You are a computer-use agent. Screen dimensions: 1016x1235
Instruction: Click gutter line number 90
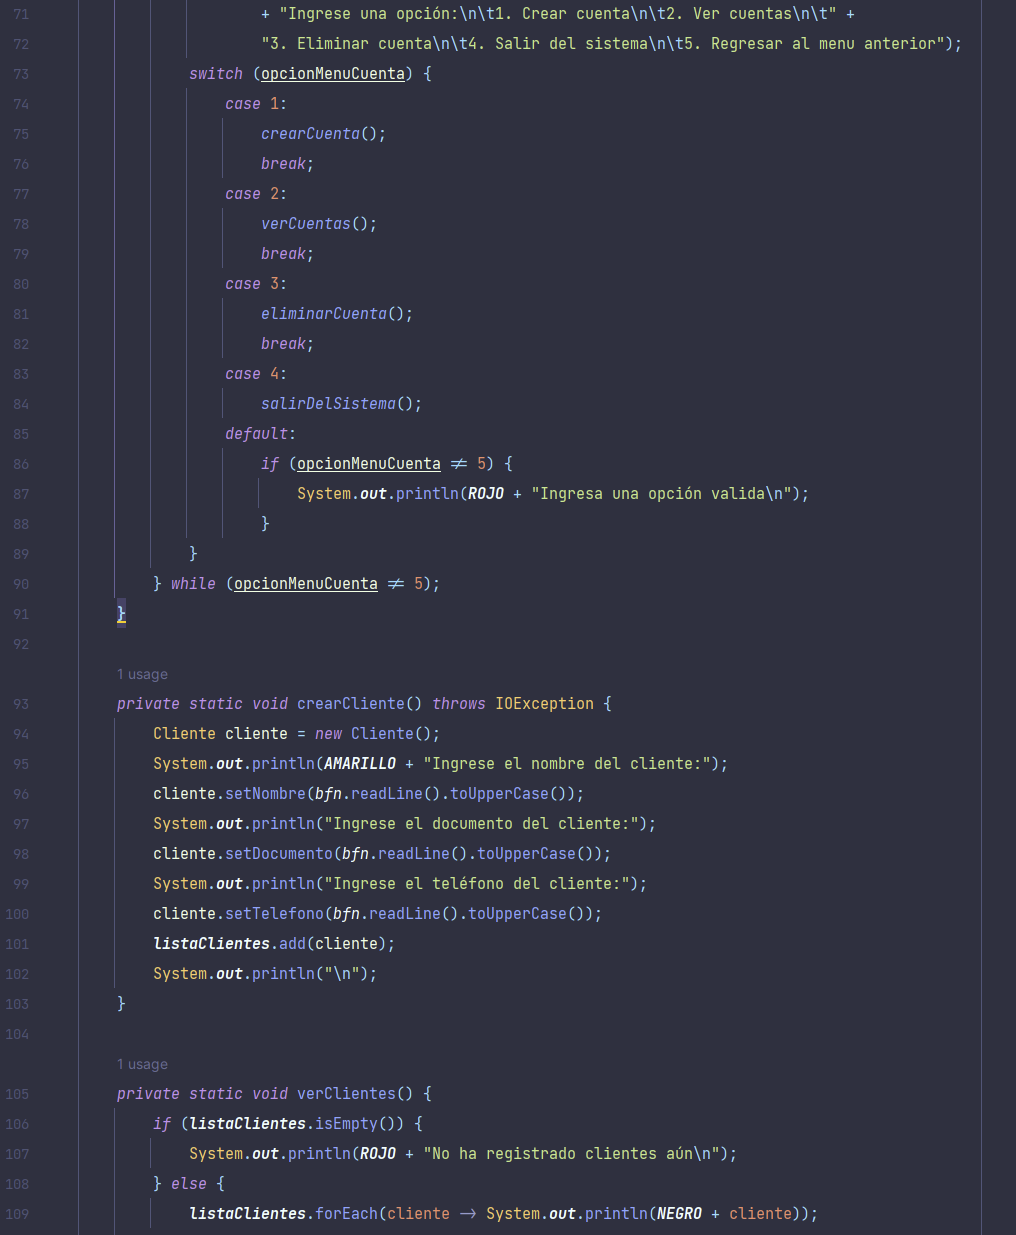(x=21, y=584)
